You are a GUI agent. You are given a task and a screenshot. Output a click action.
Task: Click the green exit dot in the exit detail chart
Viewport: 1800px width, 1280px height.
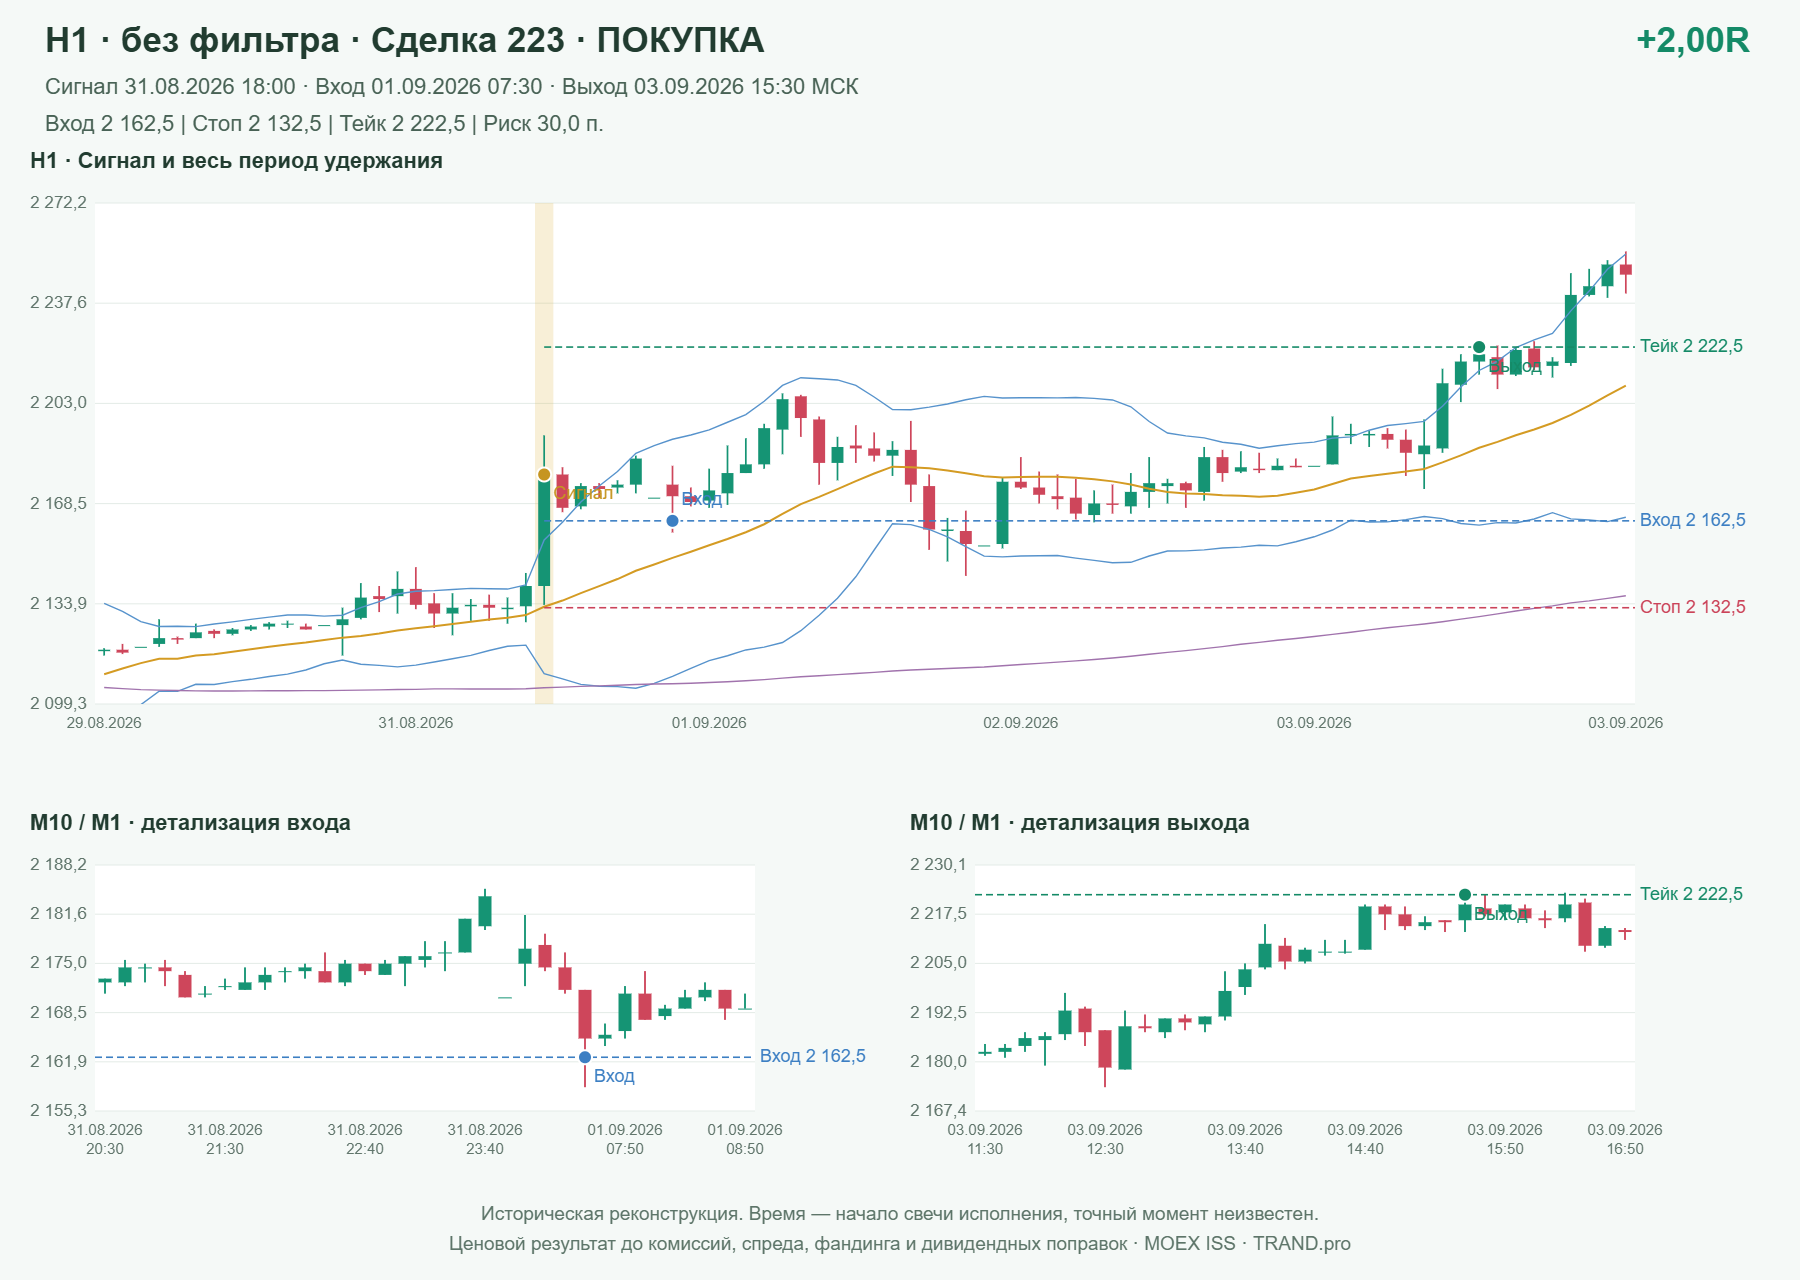[1465, 895]
